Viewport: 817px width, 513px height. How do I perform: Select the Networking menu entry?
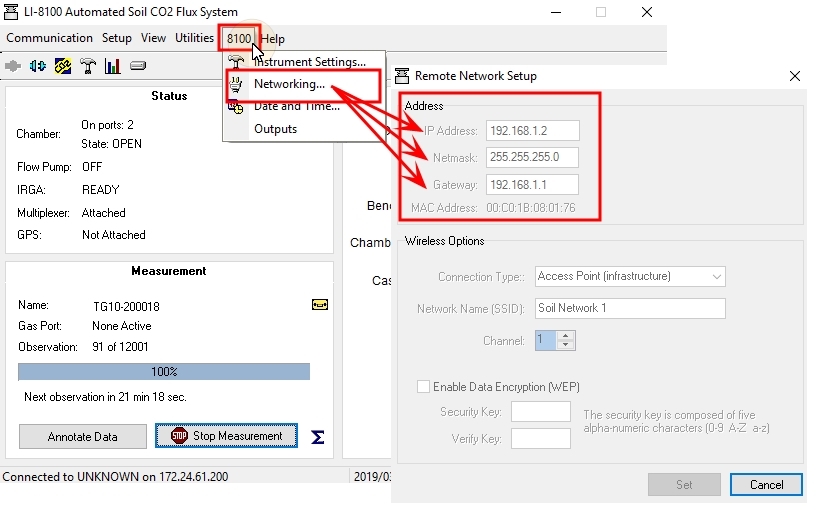(x=303, y=84)
